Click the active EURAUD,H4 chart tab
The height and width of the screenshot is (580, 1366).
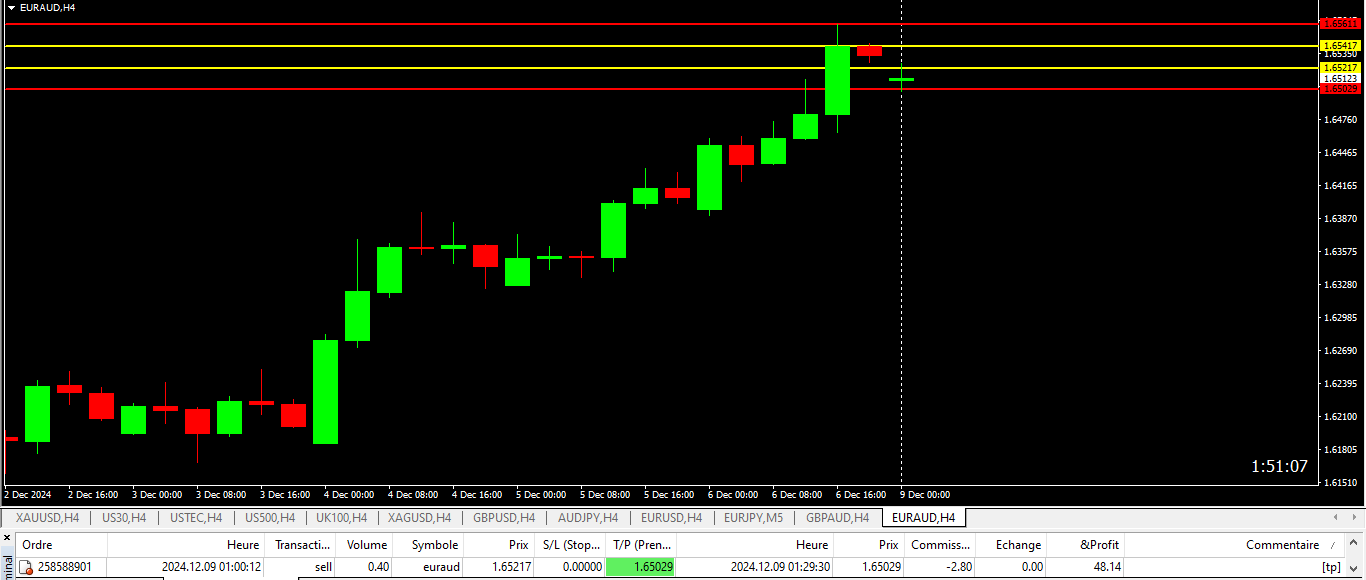[x=923, y=518]
